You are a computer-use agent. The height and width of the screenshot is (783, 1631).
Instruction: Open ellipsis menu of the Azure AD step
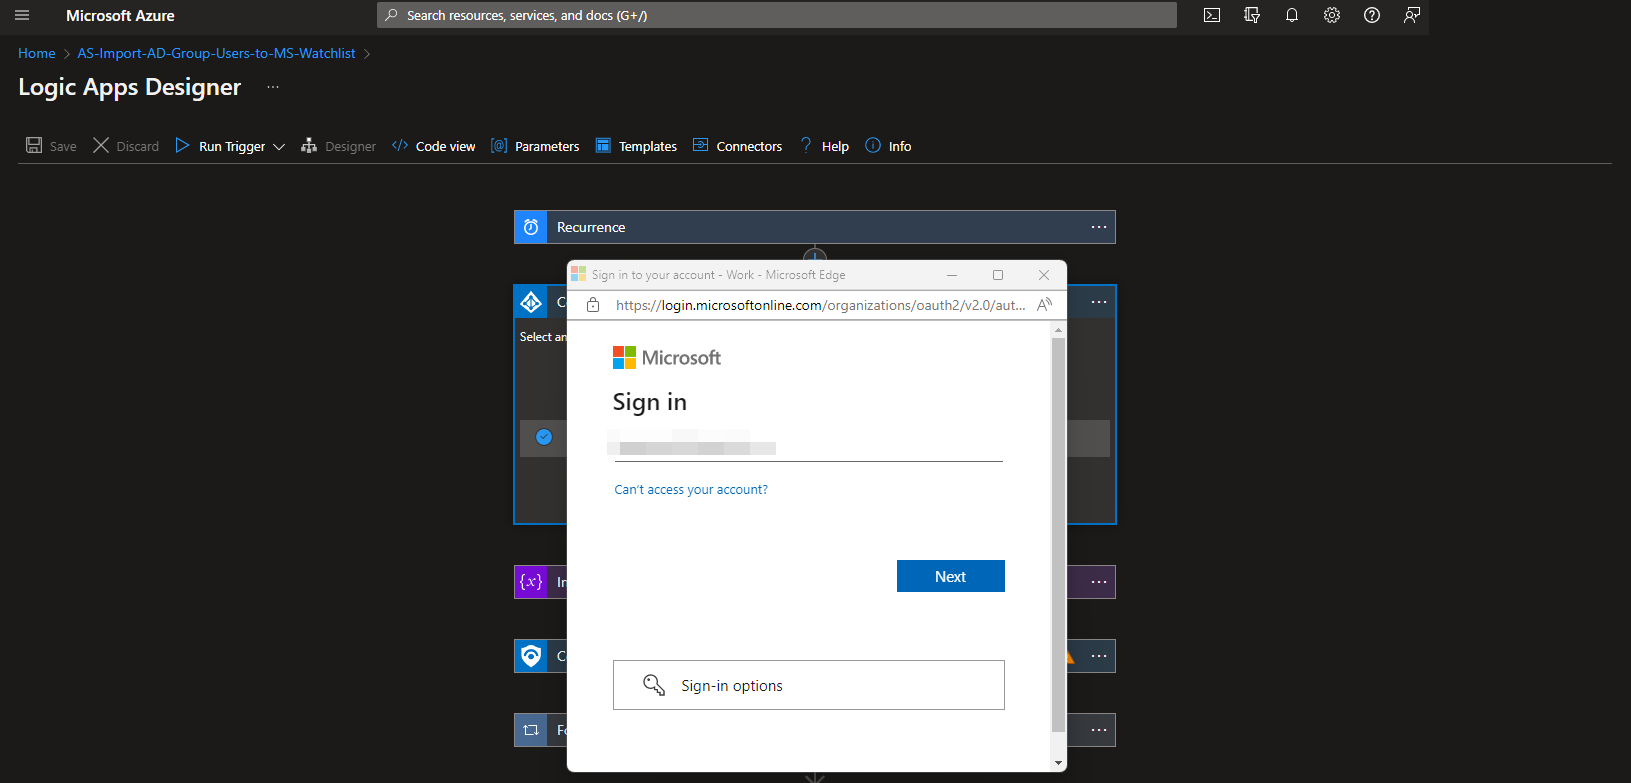(x=1099, y=302)
